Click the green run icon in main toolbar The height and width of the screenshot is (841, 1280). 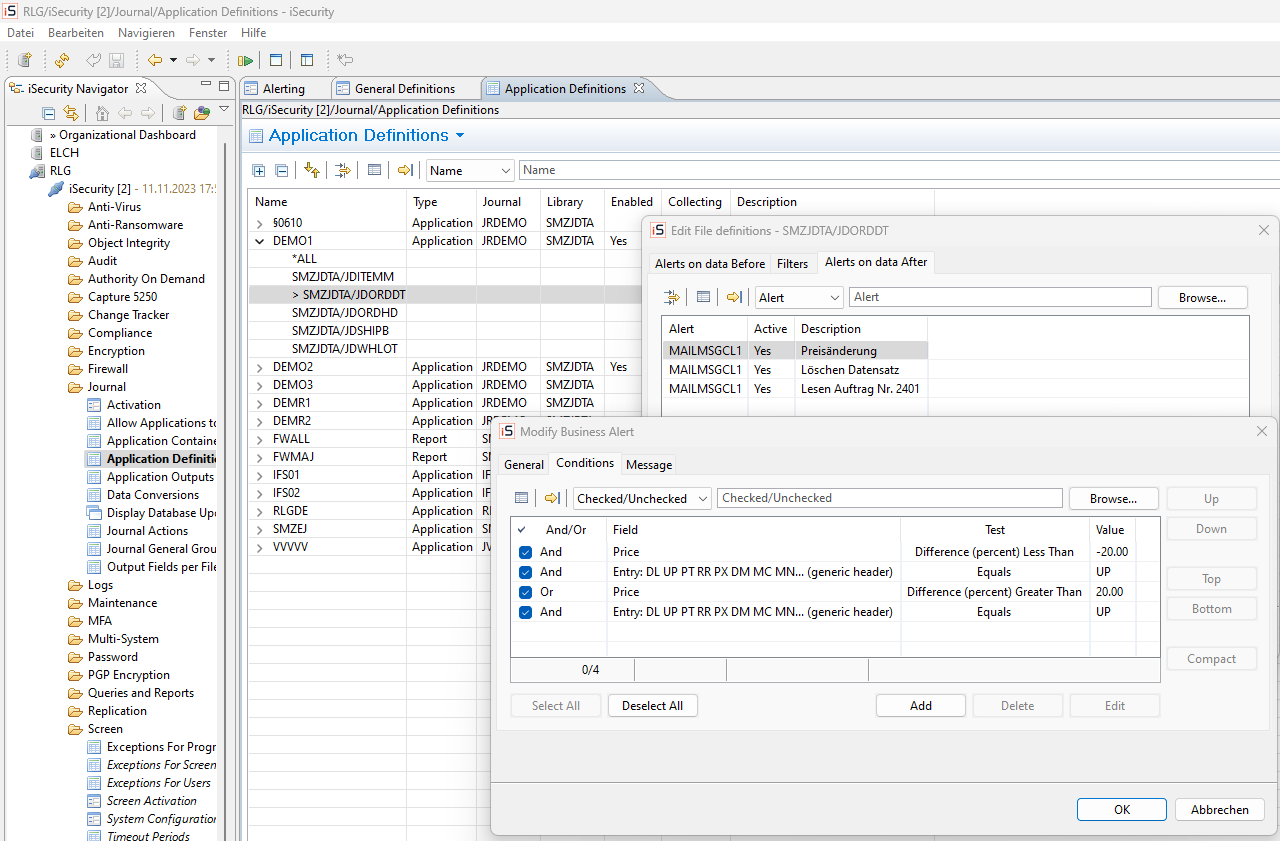click(245, 60)
